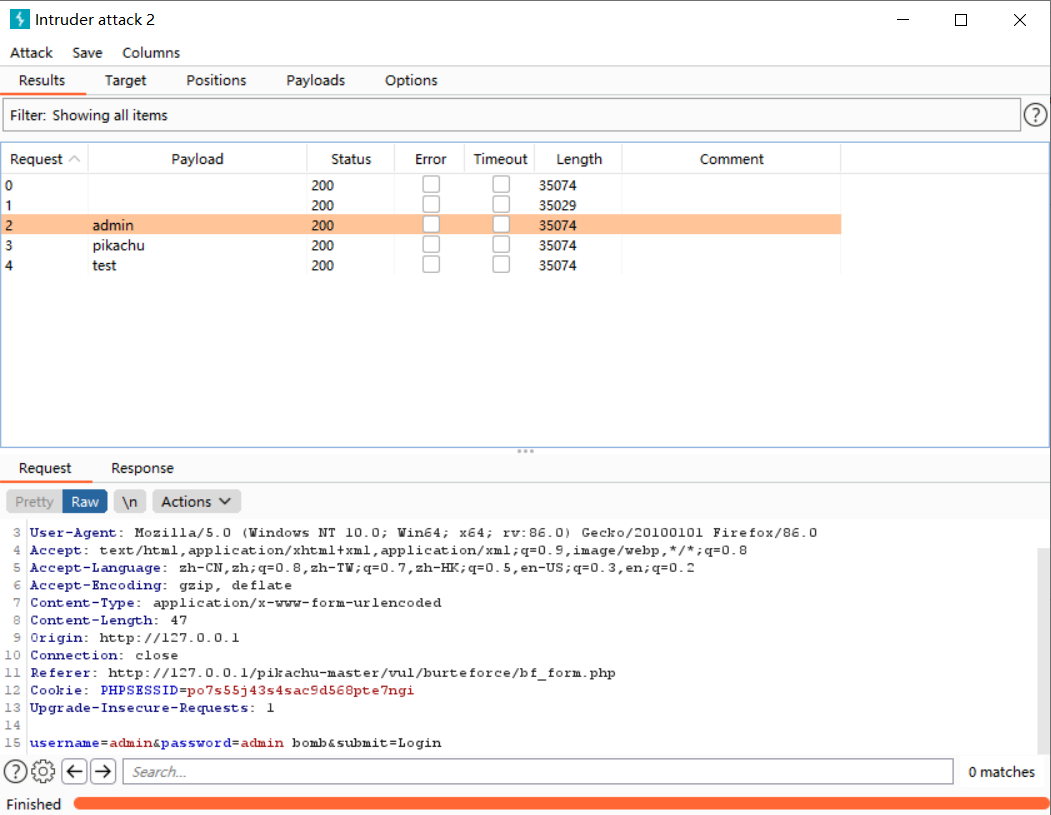Click the request pane vertical scrollbar
Screen dimensions: 1051x815
click(1043, 650)
